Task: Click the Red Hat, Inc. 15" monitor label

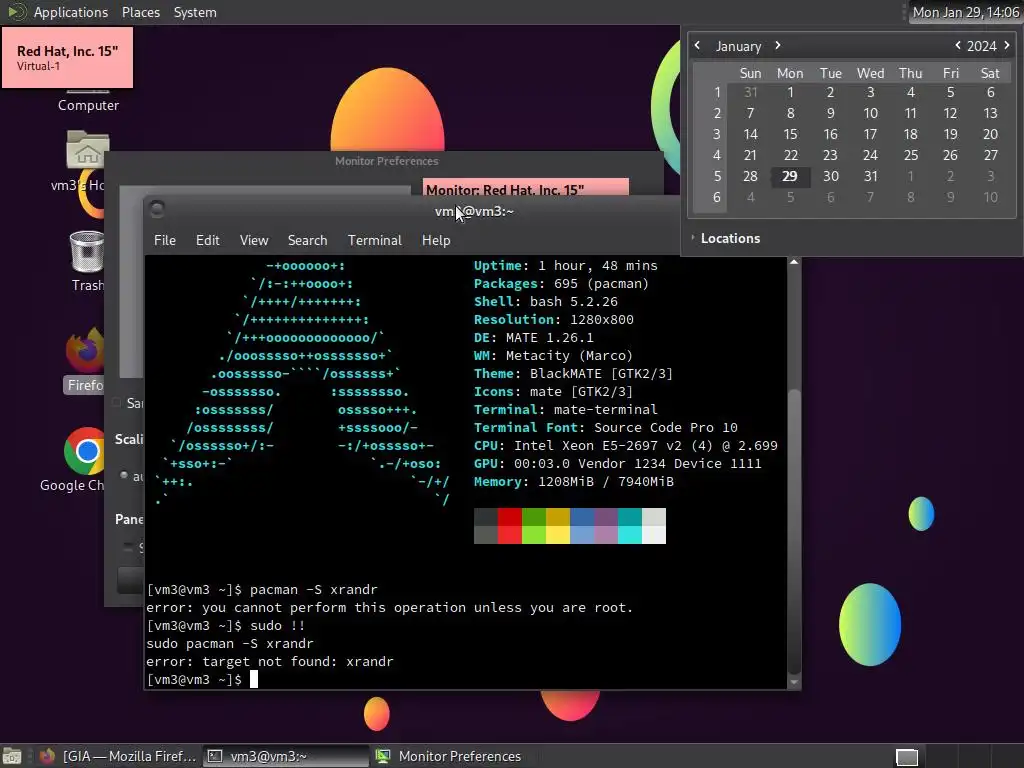Action: [67, 57]
